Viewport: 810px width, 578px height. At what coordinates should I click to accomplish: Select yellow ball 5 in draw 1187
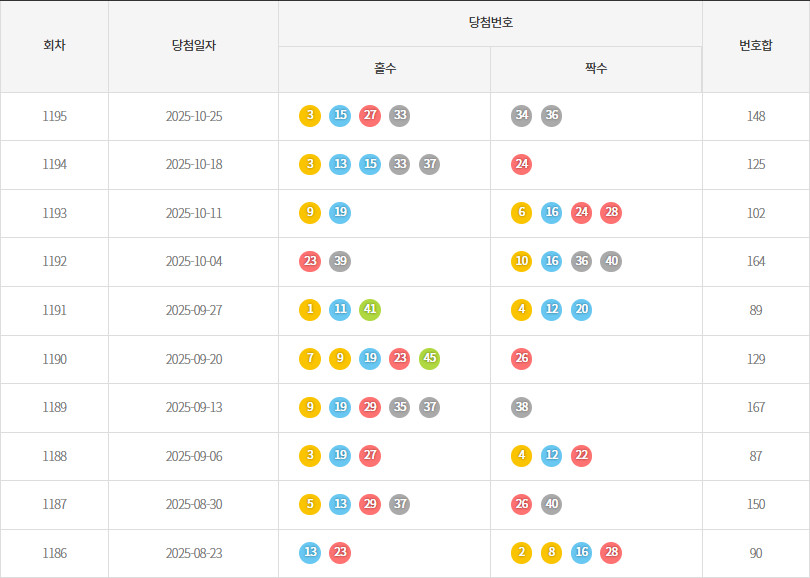click(x=310, y=504)
